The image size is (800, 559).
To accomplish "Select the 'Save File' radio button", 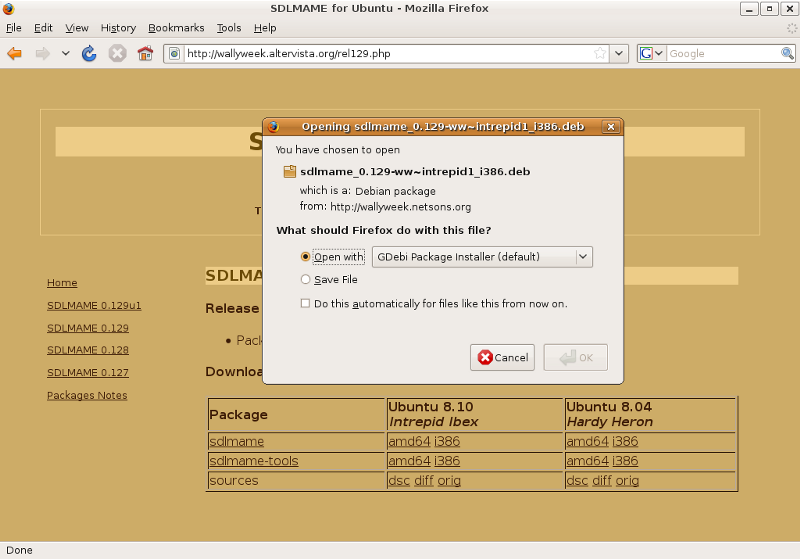I will pyautogui.click(x=306, y=280).
